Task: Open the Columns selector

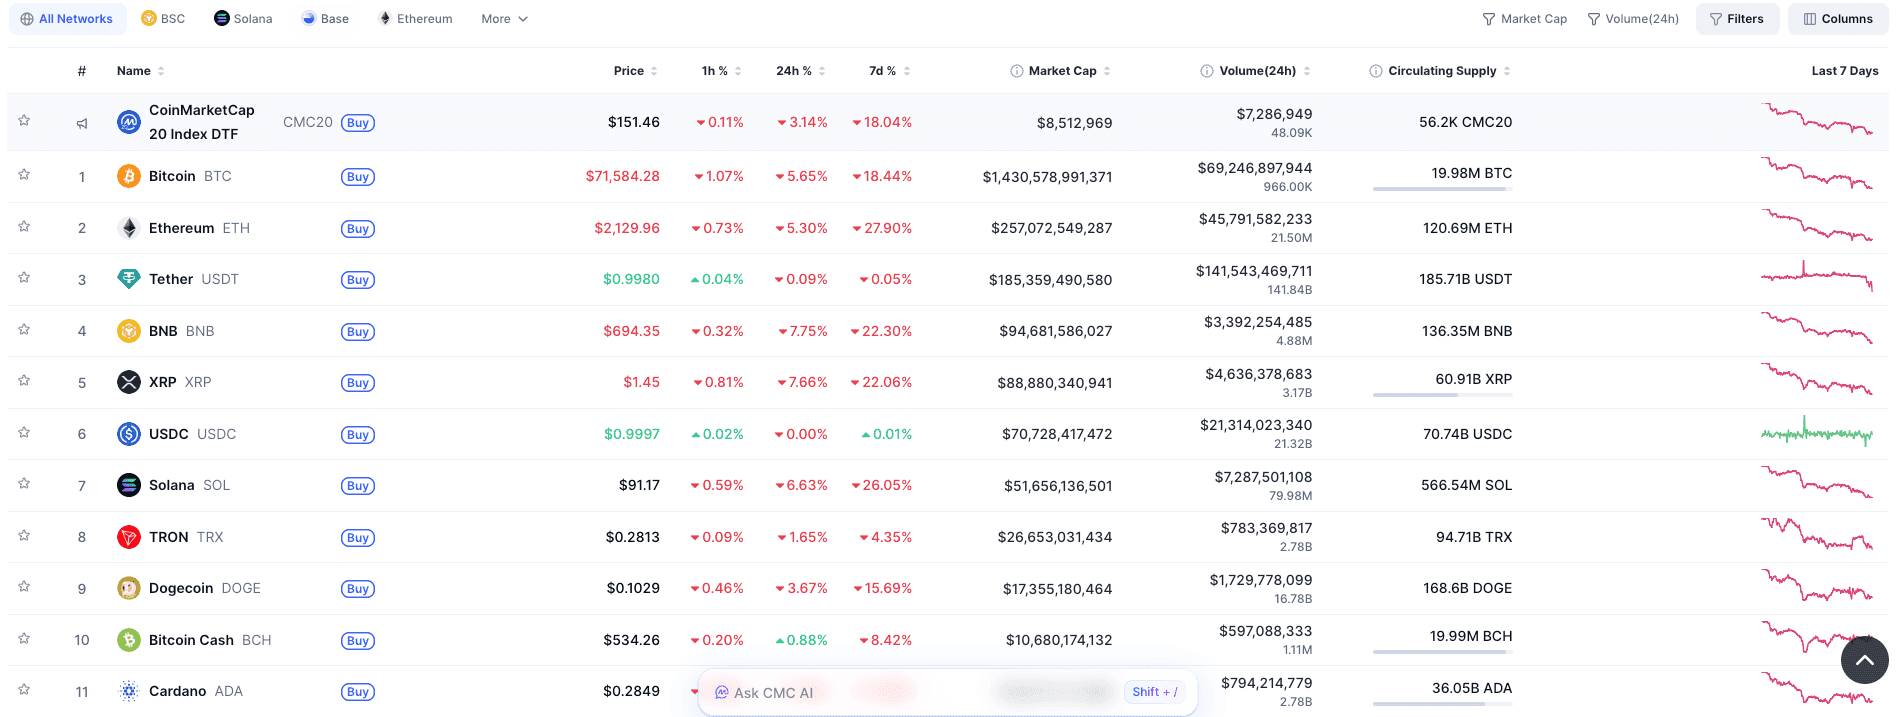Action: 1837,19
